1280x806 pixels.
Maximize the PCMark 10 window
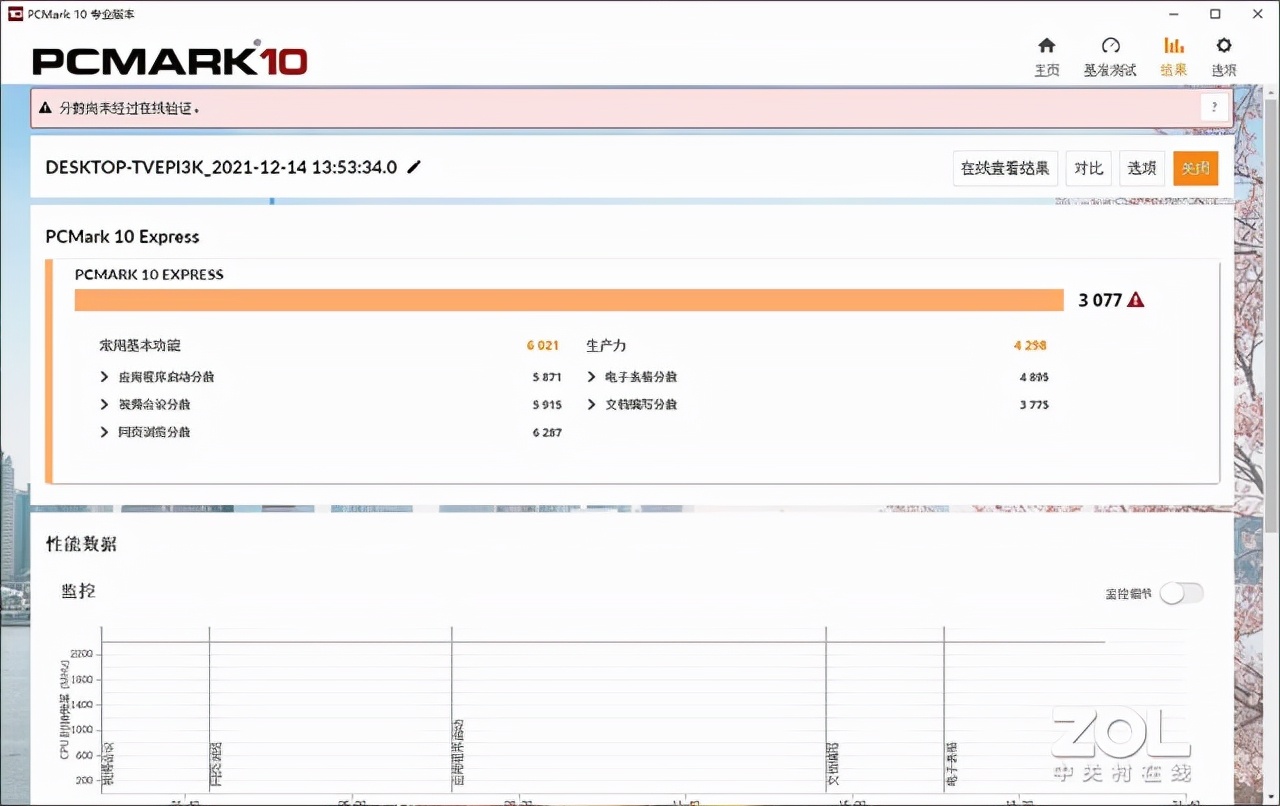1215,14
